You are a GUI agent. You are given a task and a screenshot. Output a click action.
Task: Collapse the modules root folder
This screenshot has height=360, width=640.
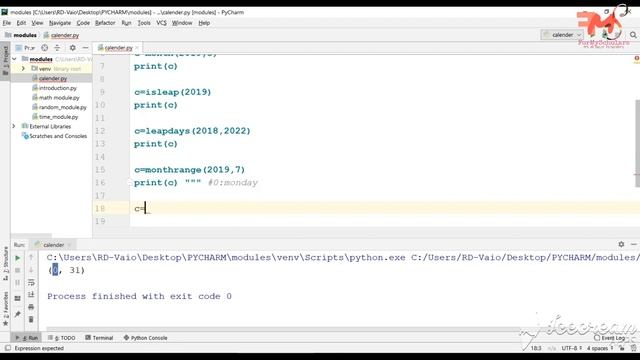pyautogui.click(x=14, y=59)
